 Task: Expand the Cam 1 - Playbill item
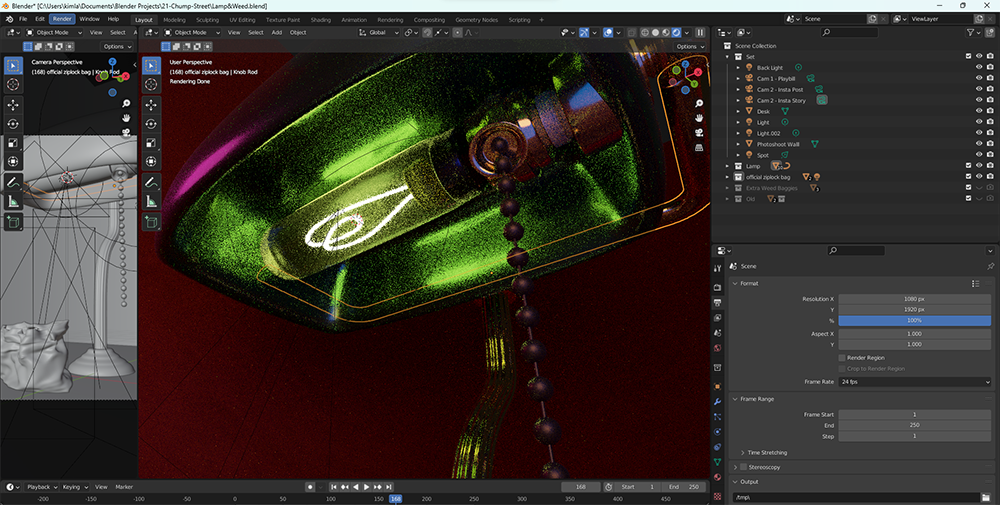pyautogui.click(x=738, y=78)
